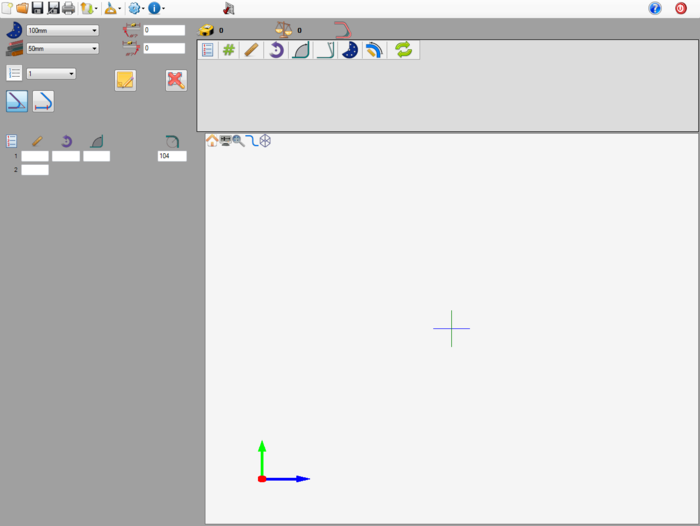
Task: Select the dimensioned bend mode toggle
Action: (x=43, y=101)
